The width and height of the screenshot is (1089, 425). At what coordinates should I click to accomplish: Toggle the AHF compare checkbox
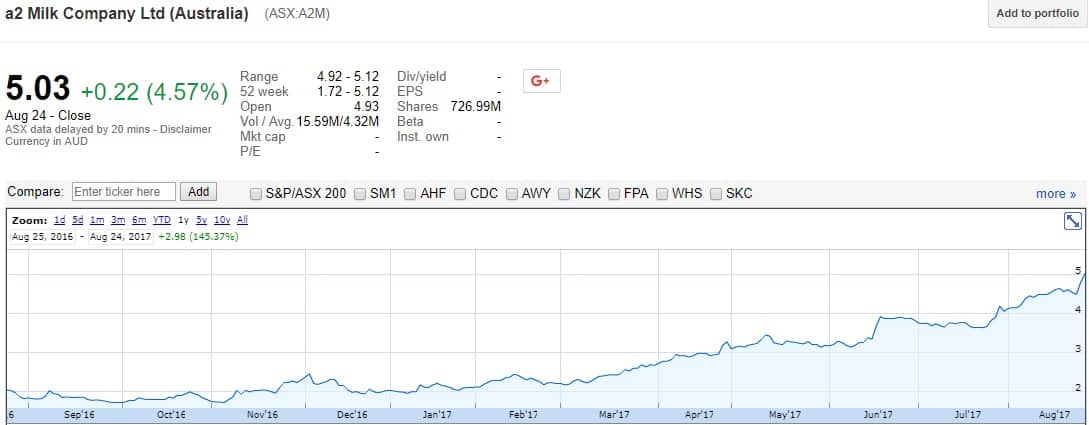pyautogui.click(x=411, y=193)
